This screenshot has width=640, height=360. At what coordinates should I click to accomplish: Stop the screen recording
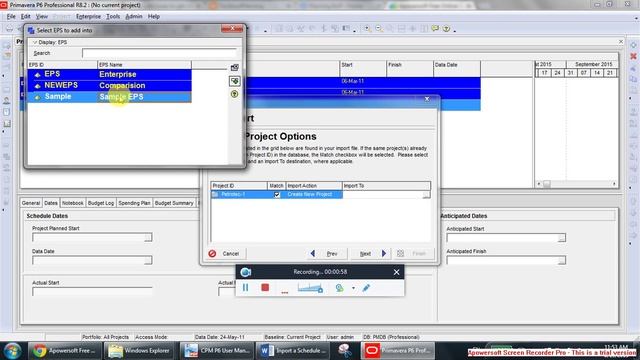tap(265, 288)
